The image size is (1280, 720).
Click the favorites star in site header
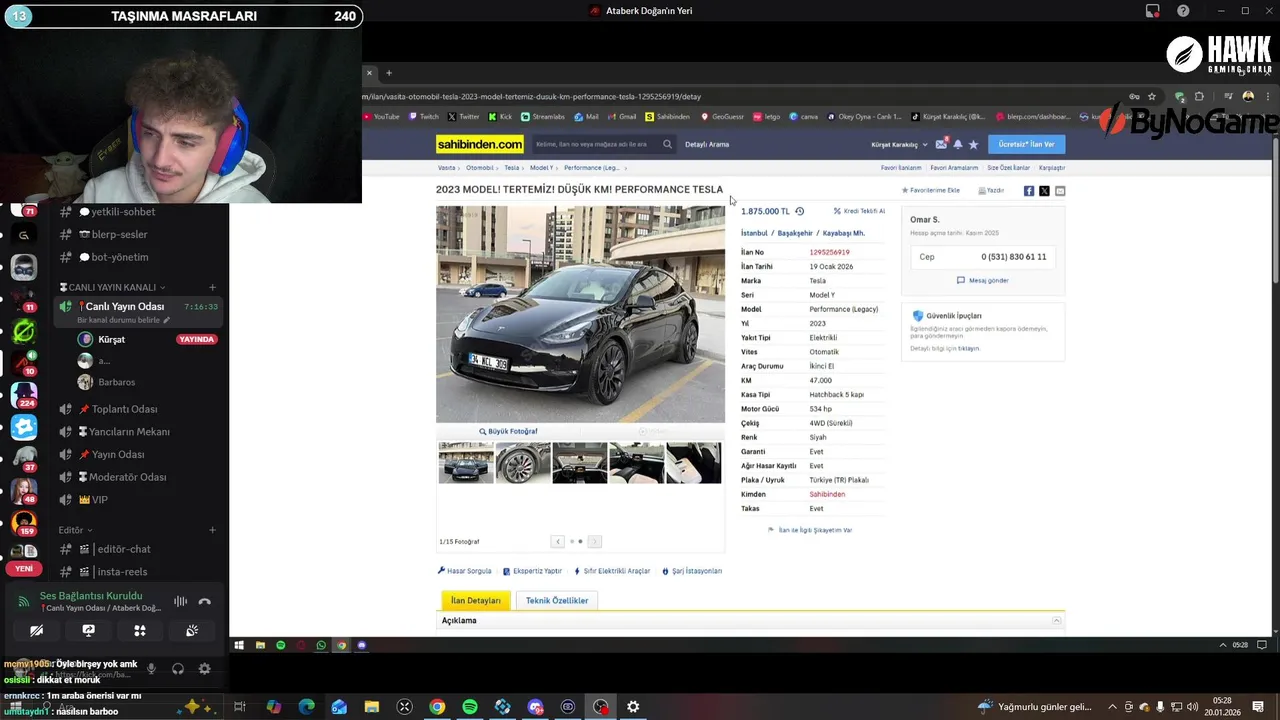[973, 144]
